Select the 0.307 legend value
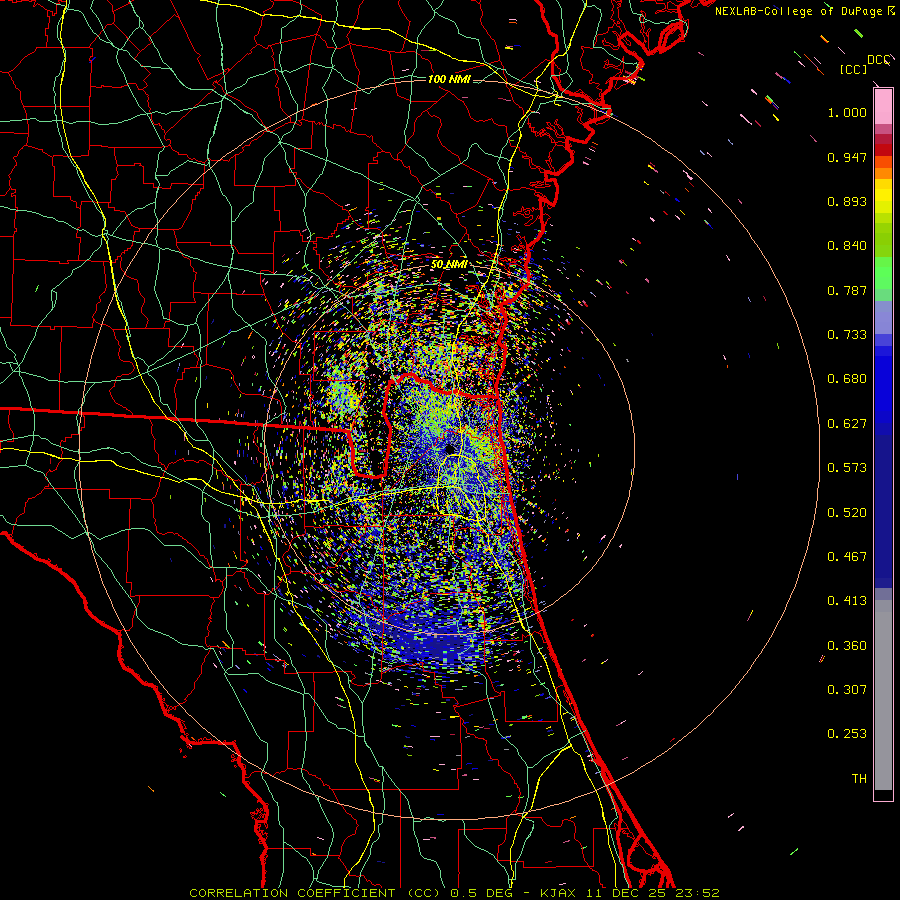This screenshot has width=900, height=900. (x=847, y=690)
